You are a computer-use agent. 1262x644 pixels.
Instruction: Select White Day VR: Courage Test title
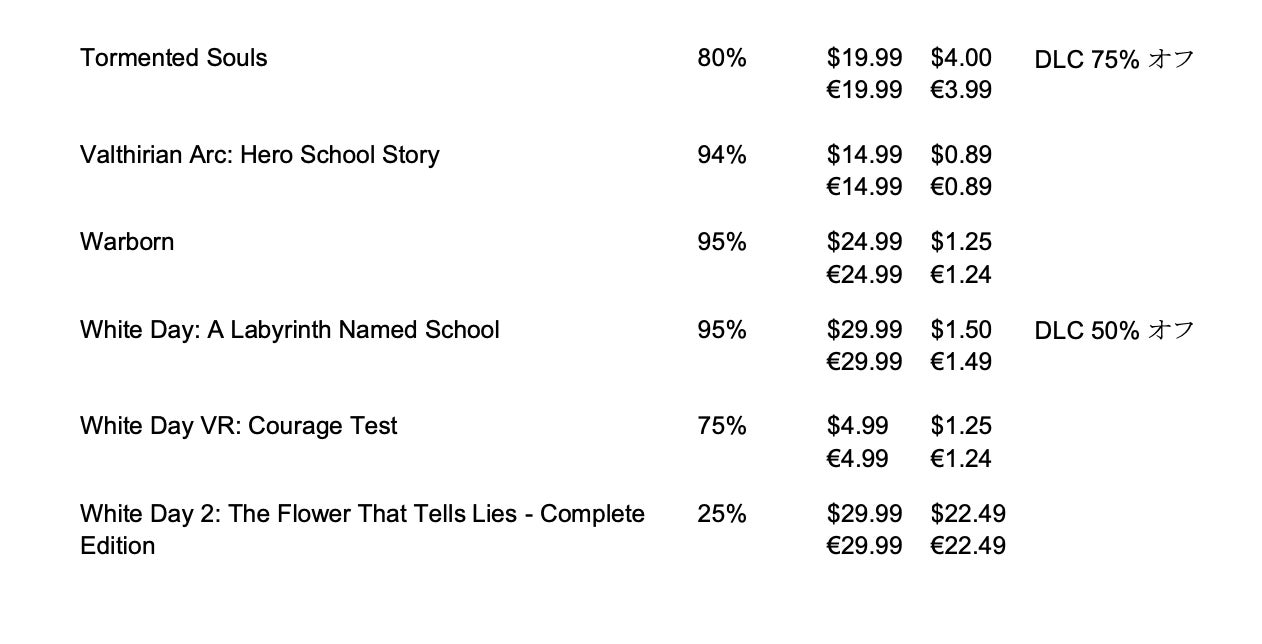[x=238, y=426]
